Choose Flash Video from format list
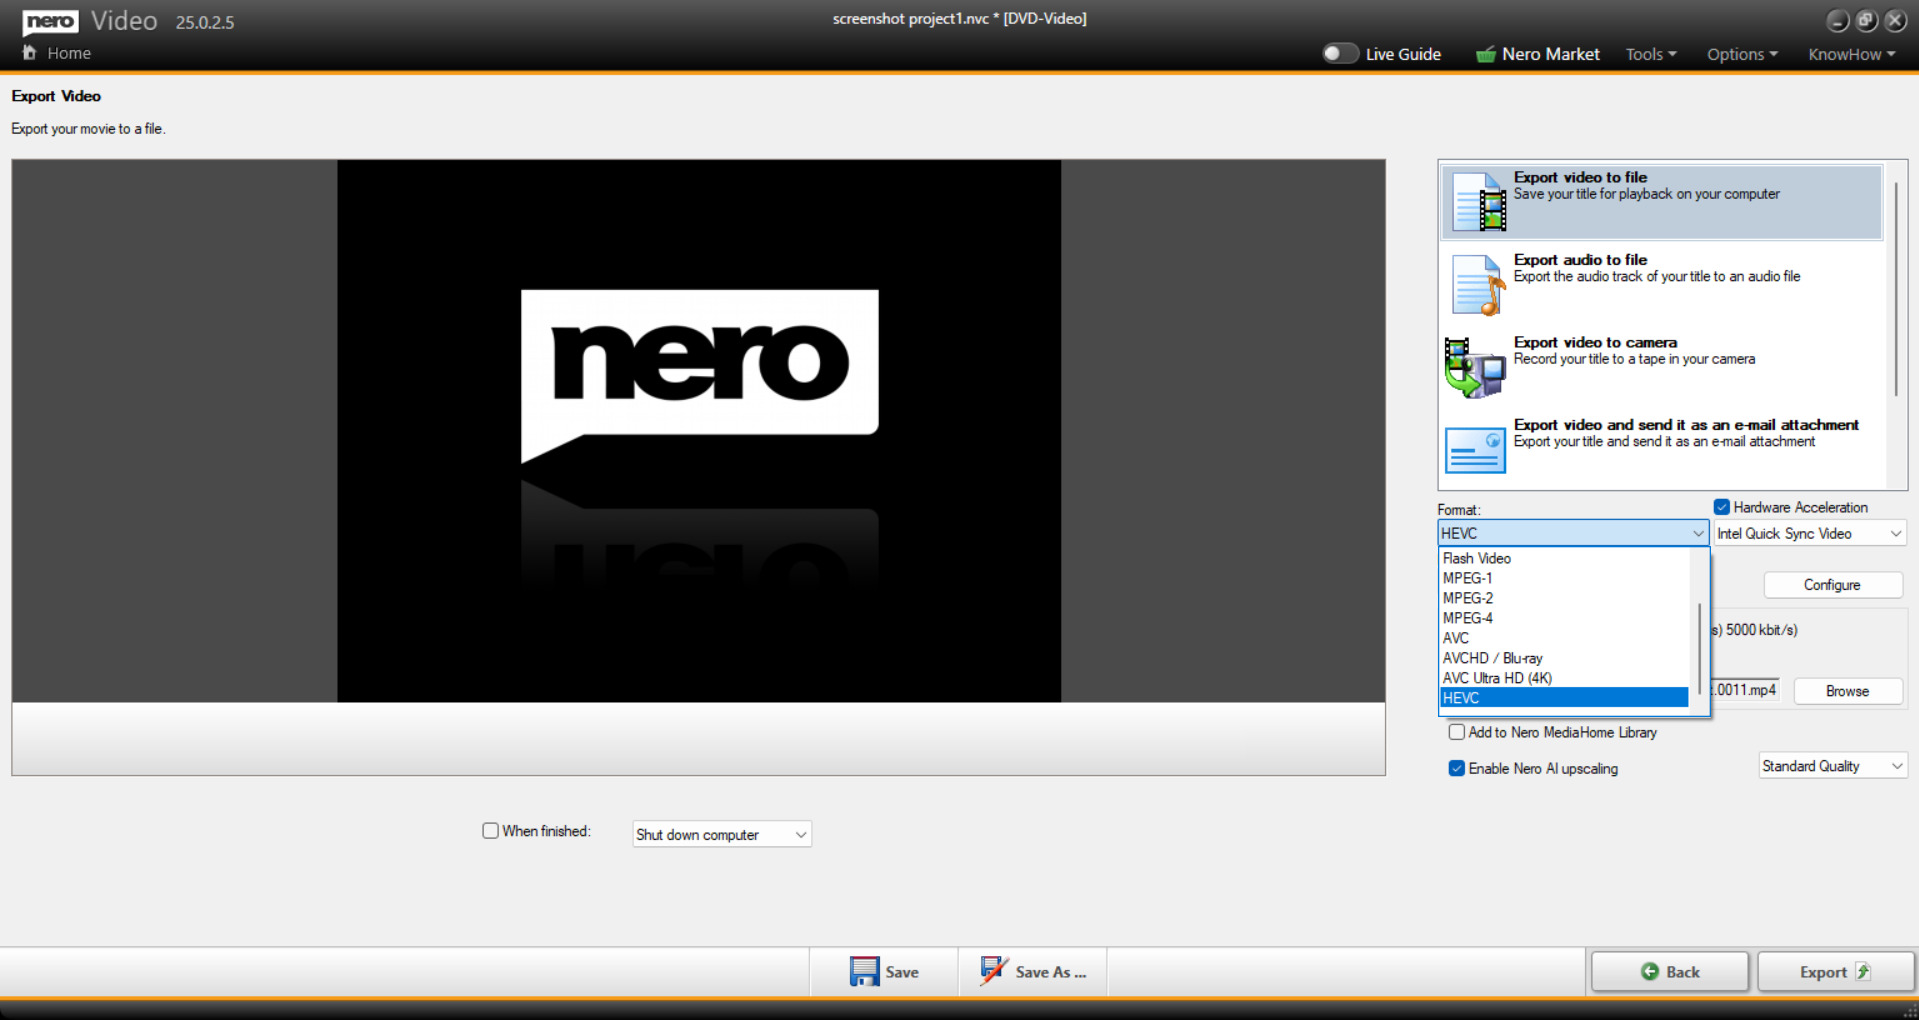1919x1020 pixels. click(1564, 558)
